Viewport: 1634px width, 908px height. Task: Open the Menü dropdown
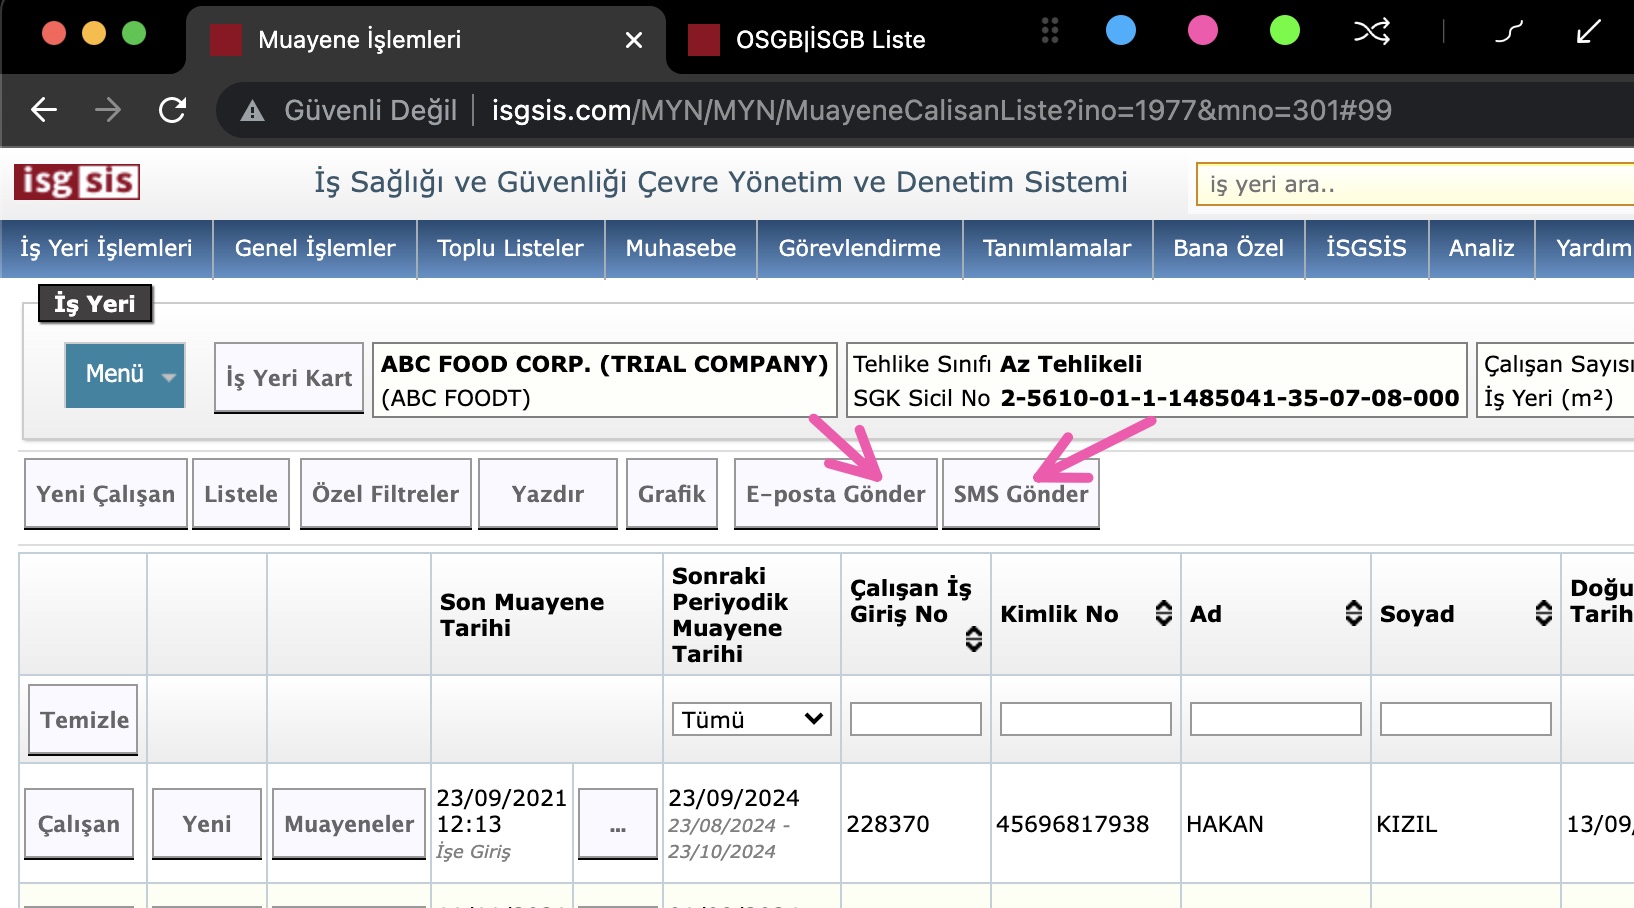pyautogui.click(x=125, y=375)
